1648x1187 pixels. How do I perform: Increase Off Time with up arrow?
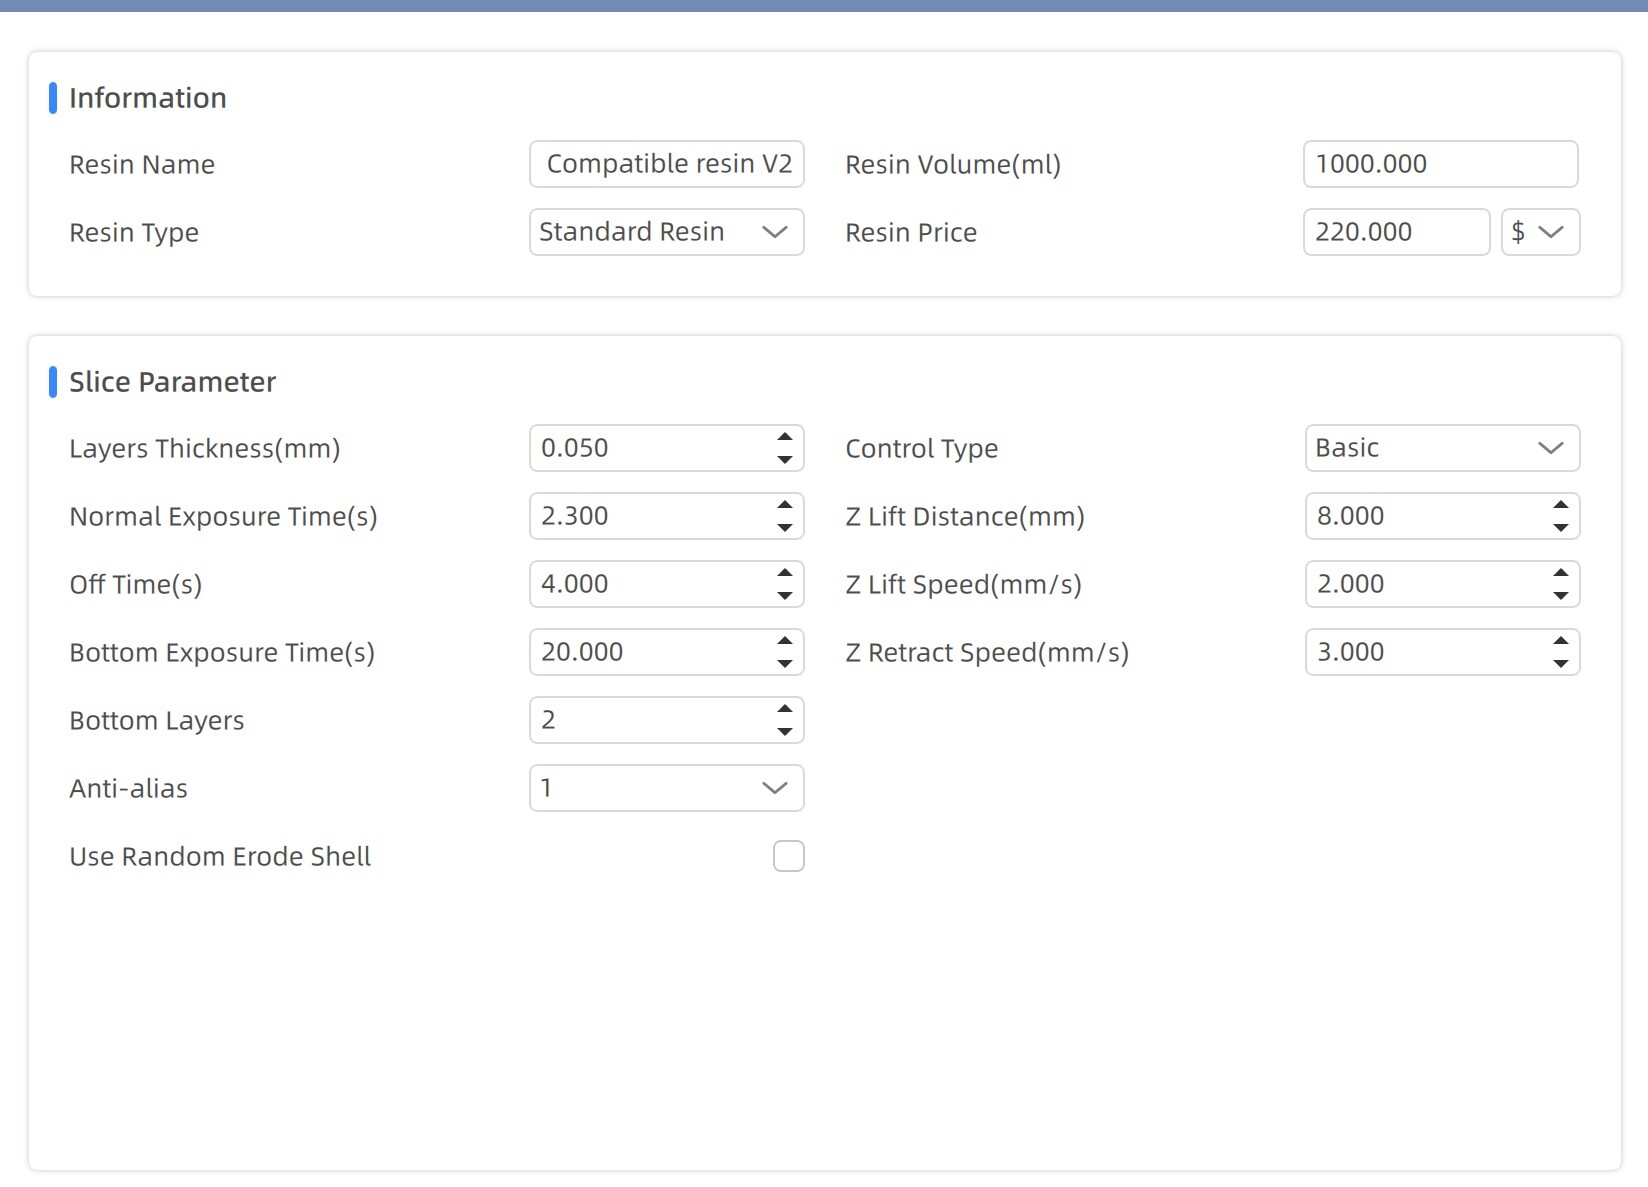coord(785,573)
